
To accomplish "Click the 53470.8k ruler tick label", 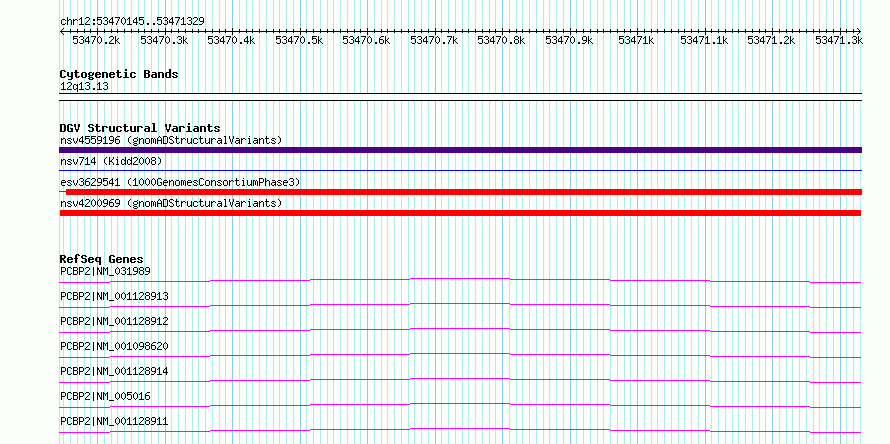I will [x=502, y=40].
